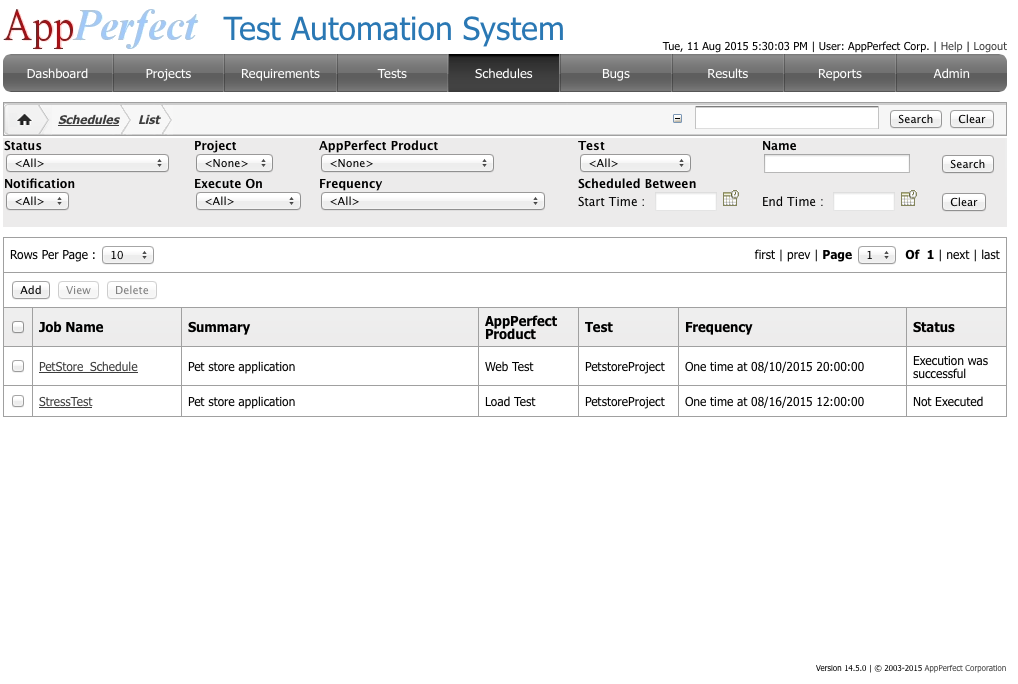Check the PetStore_Schedule row checkbox
The image size is (1018, 684).
tap(18, 367)
